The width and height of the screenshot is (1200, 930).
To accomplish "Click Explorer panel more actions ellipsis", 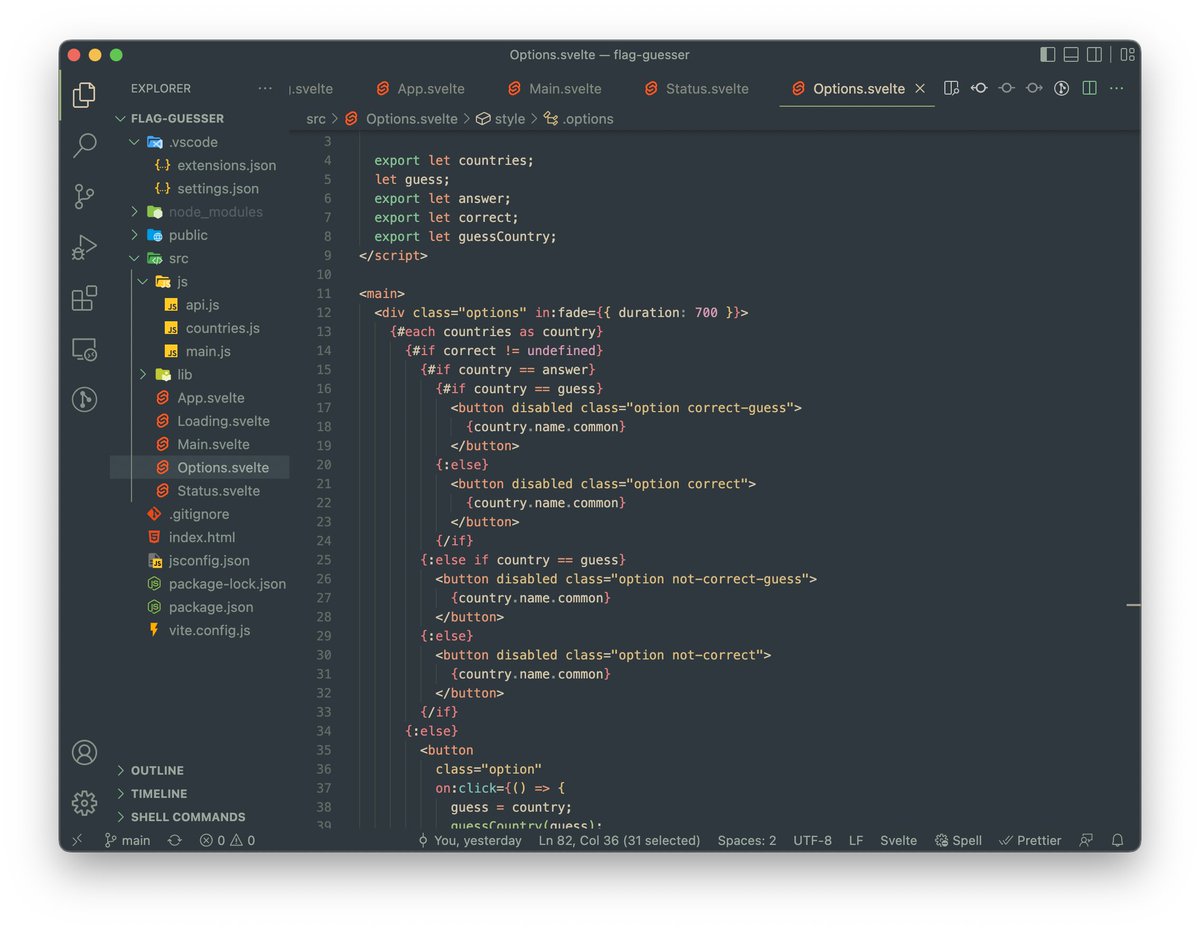I will [265, 88].
